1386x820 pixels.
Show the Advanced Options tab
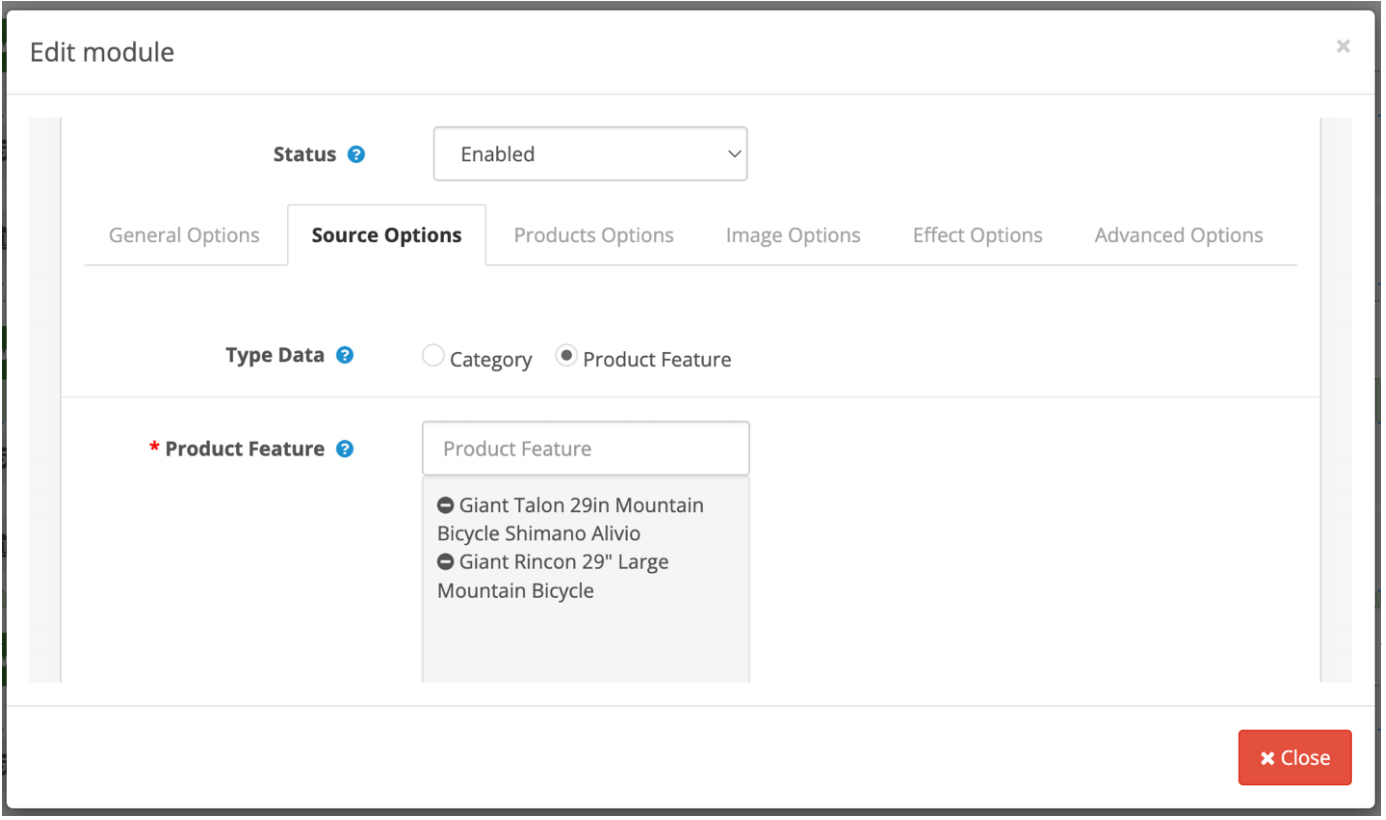(x=1178, y=236)
